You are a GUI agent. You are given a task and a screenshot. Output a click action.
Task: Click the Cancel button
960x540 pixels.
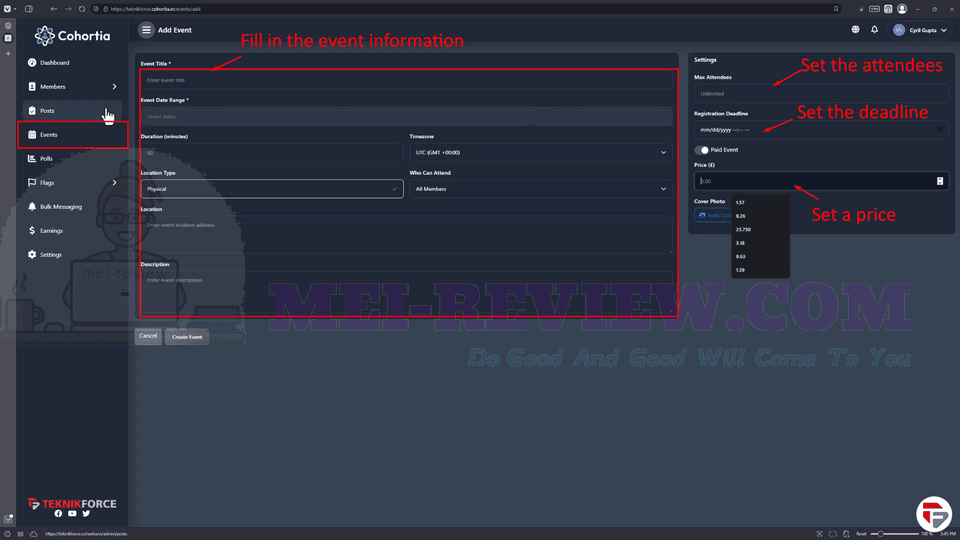pos(148,336)
